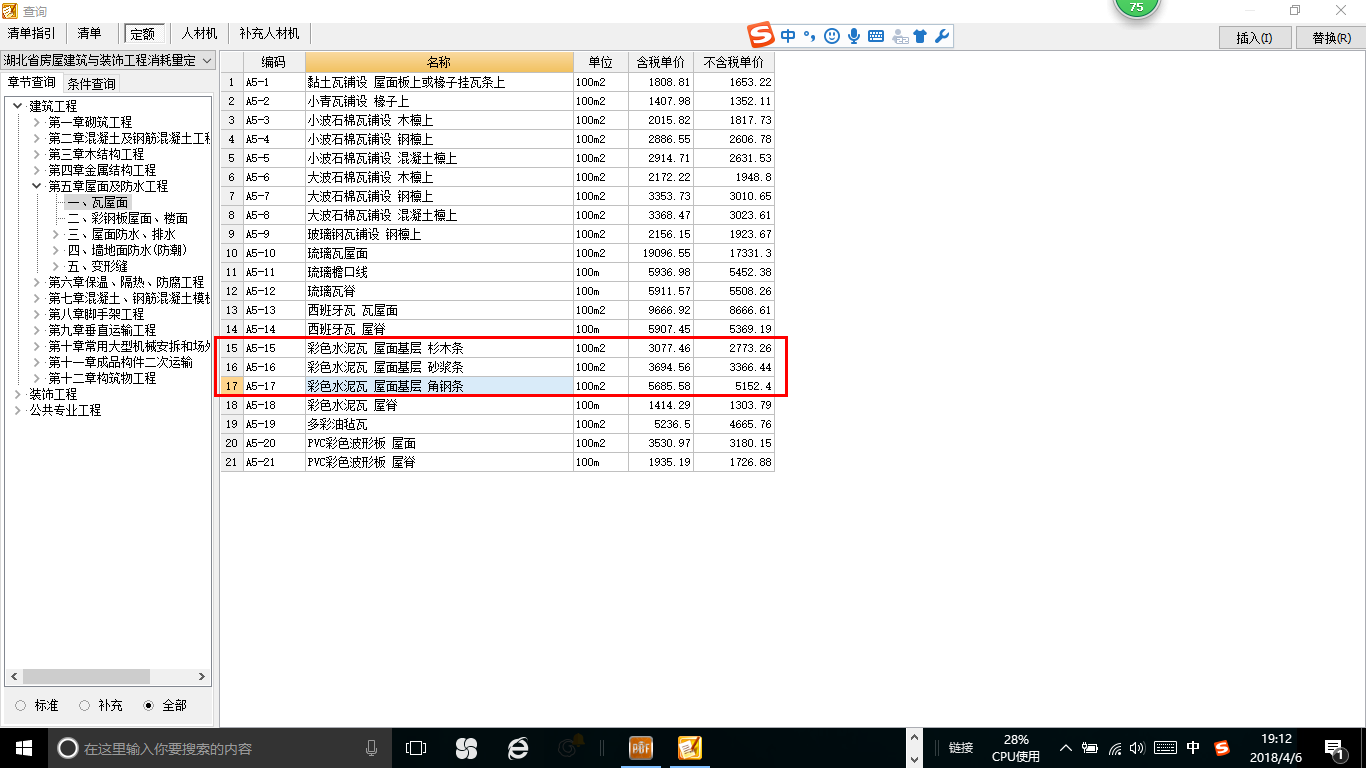Select the 标准 radio button
This screenshot has width=1366, height=768.
click(21, 705)
